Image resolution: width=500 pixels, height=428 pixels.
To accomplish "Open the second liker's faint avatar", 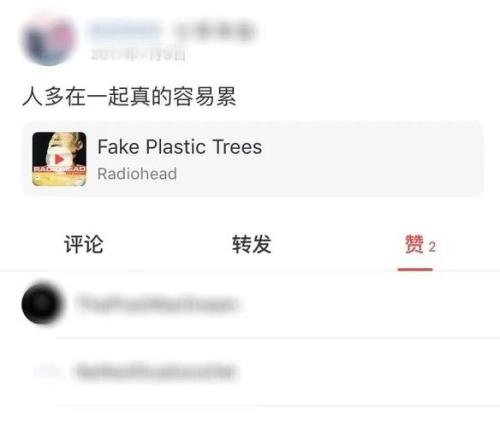I will click(x=47, y=371).
